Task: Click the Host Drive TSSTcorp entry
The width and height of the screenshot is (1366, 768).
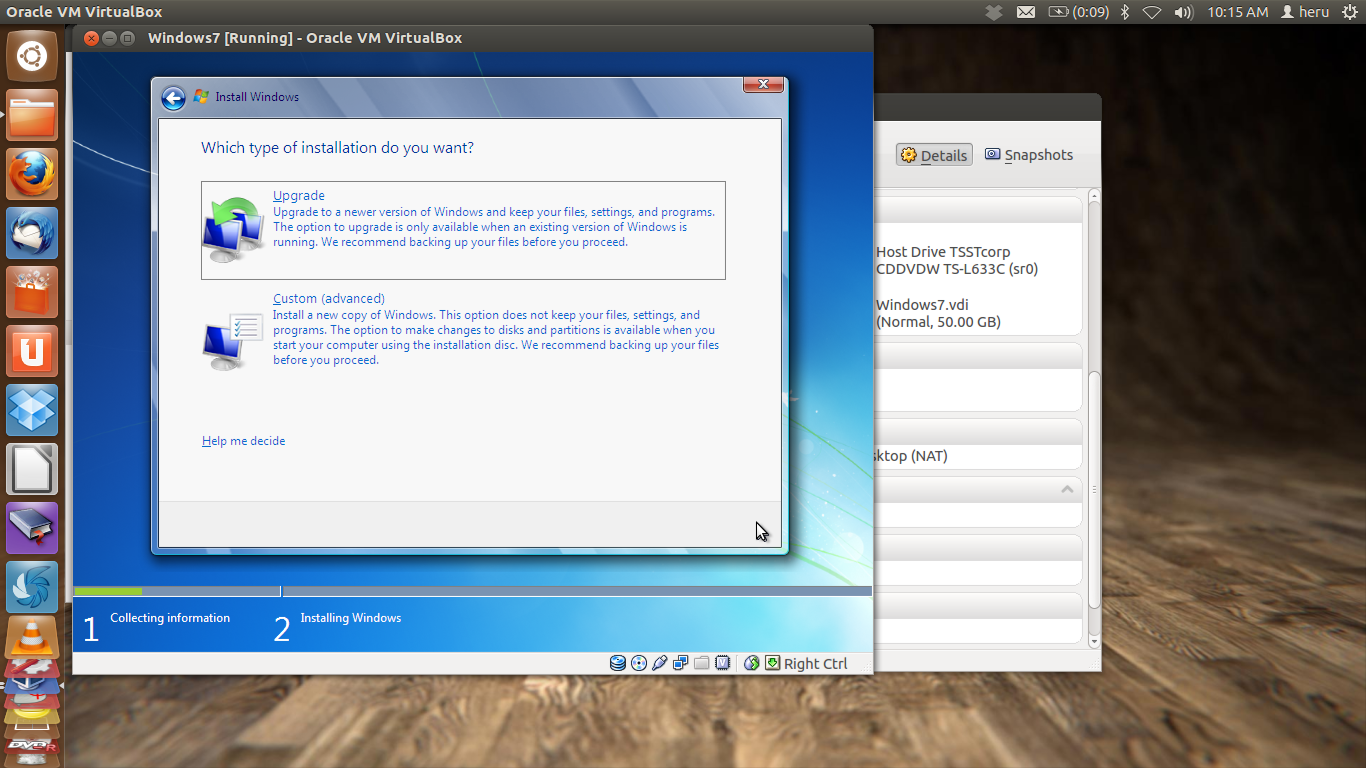Action: coord(957,260)
